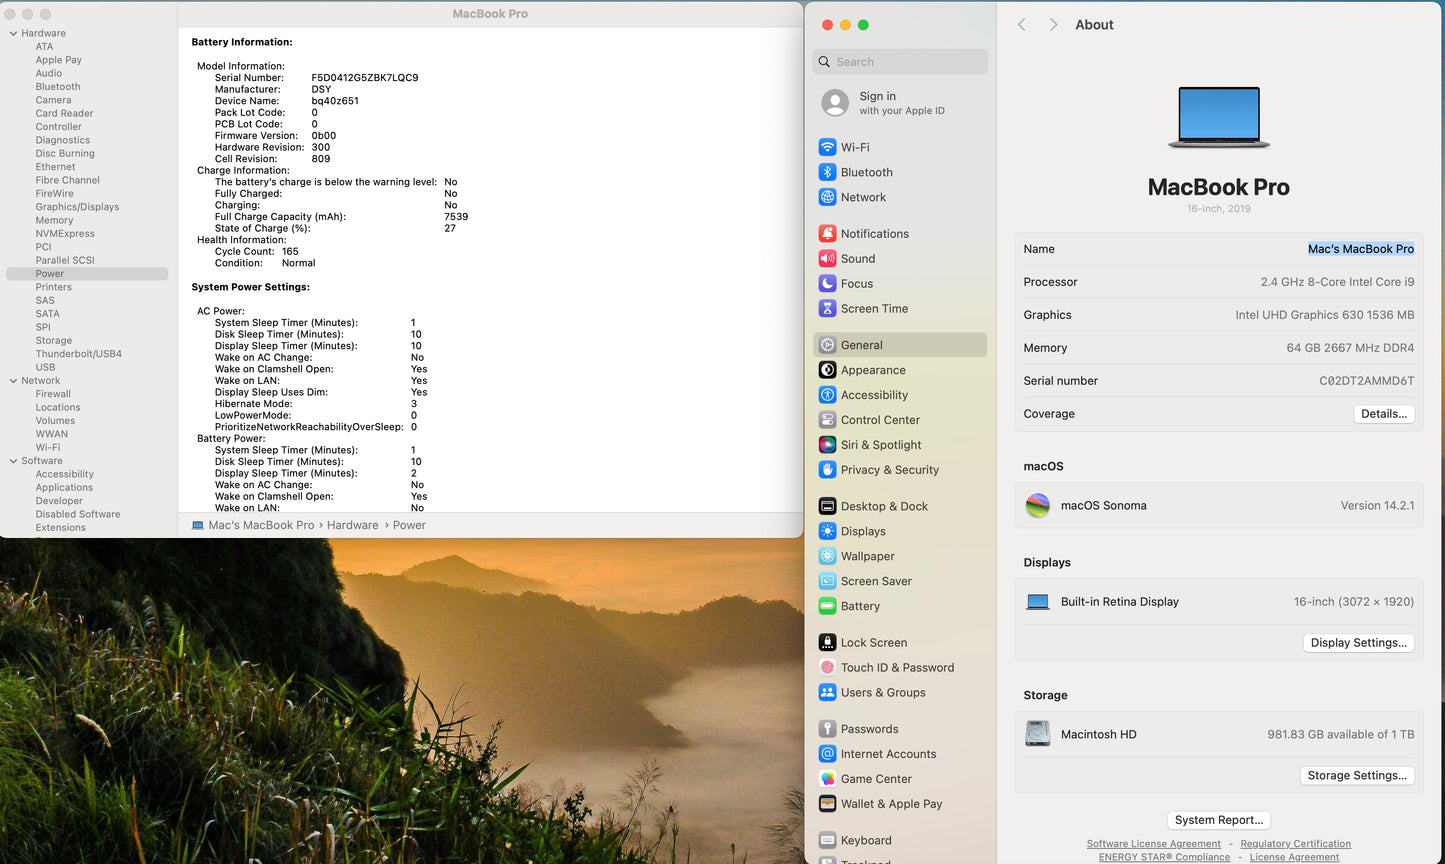1445x864 pixels.
Task: Open the Regulatory Certification link
Action: (1295, 844)
